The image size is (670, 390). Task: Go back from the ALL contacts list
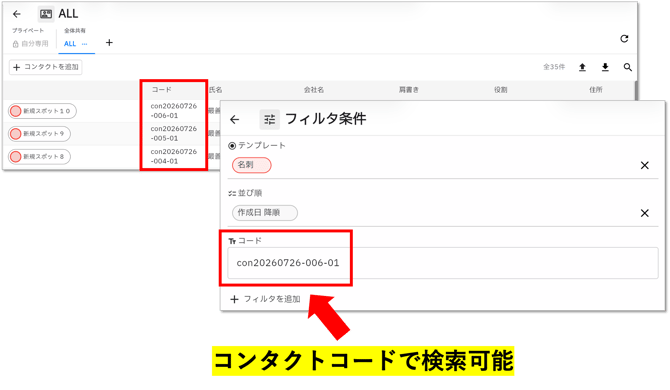17,14
